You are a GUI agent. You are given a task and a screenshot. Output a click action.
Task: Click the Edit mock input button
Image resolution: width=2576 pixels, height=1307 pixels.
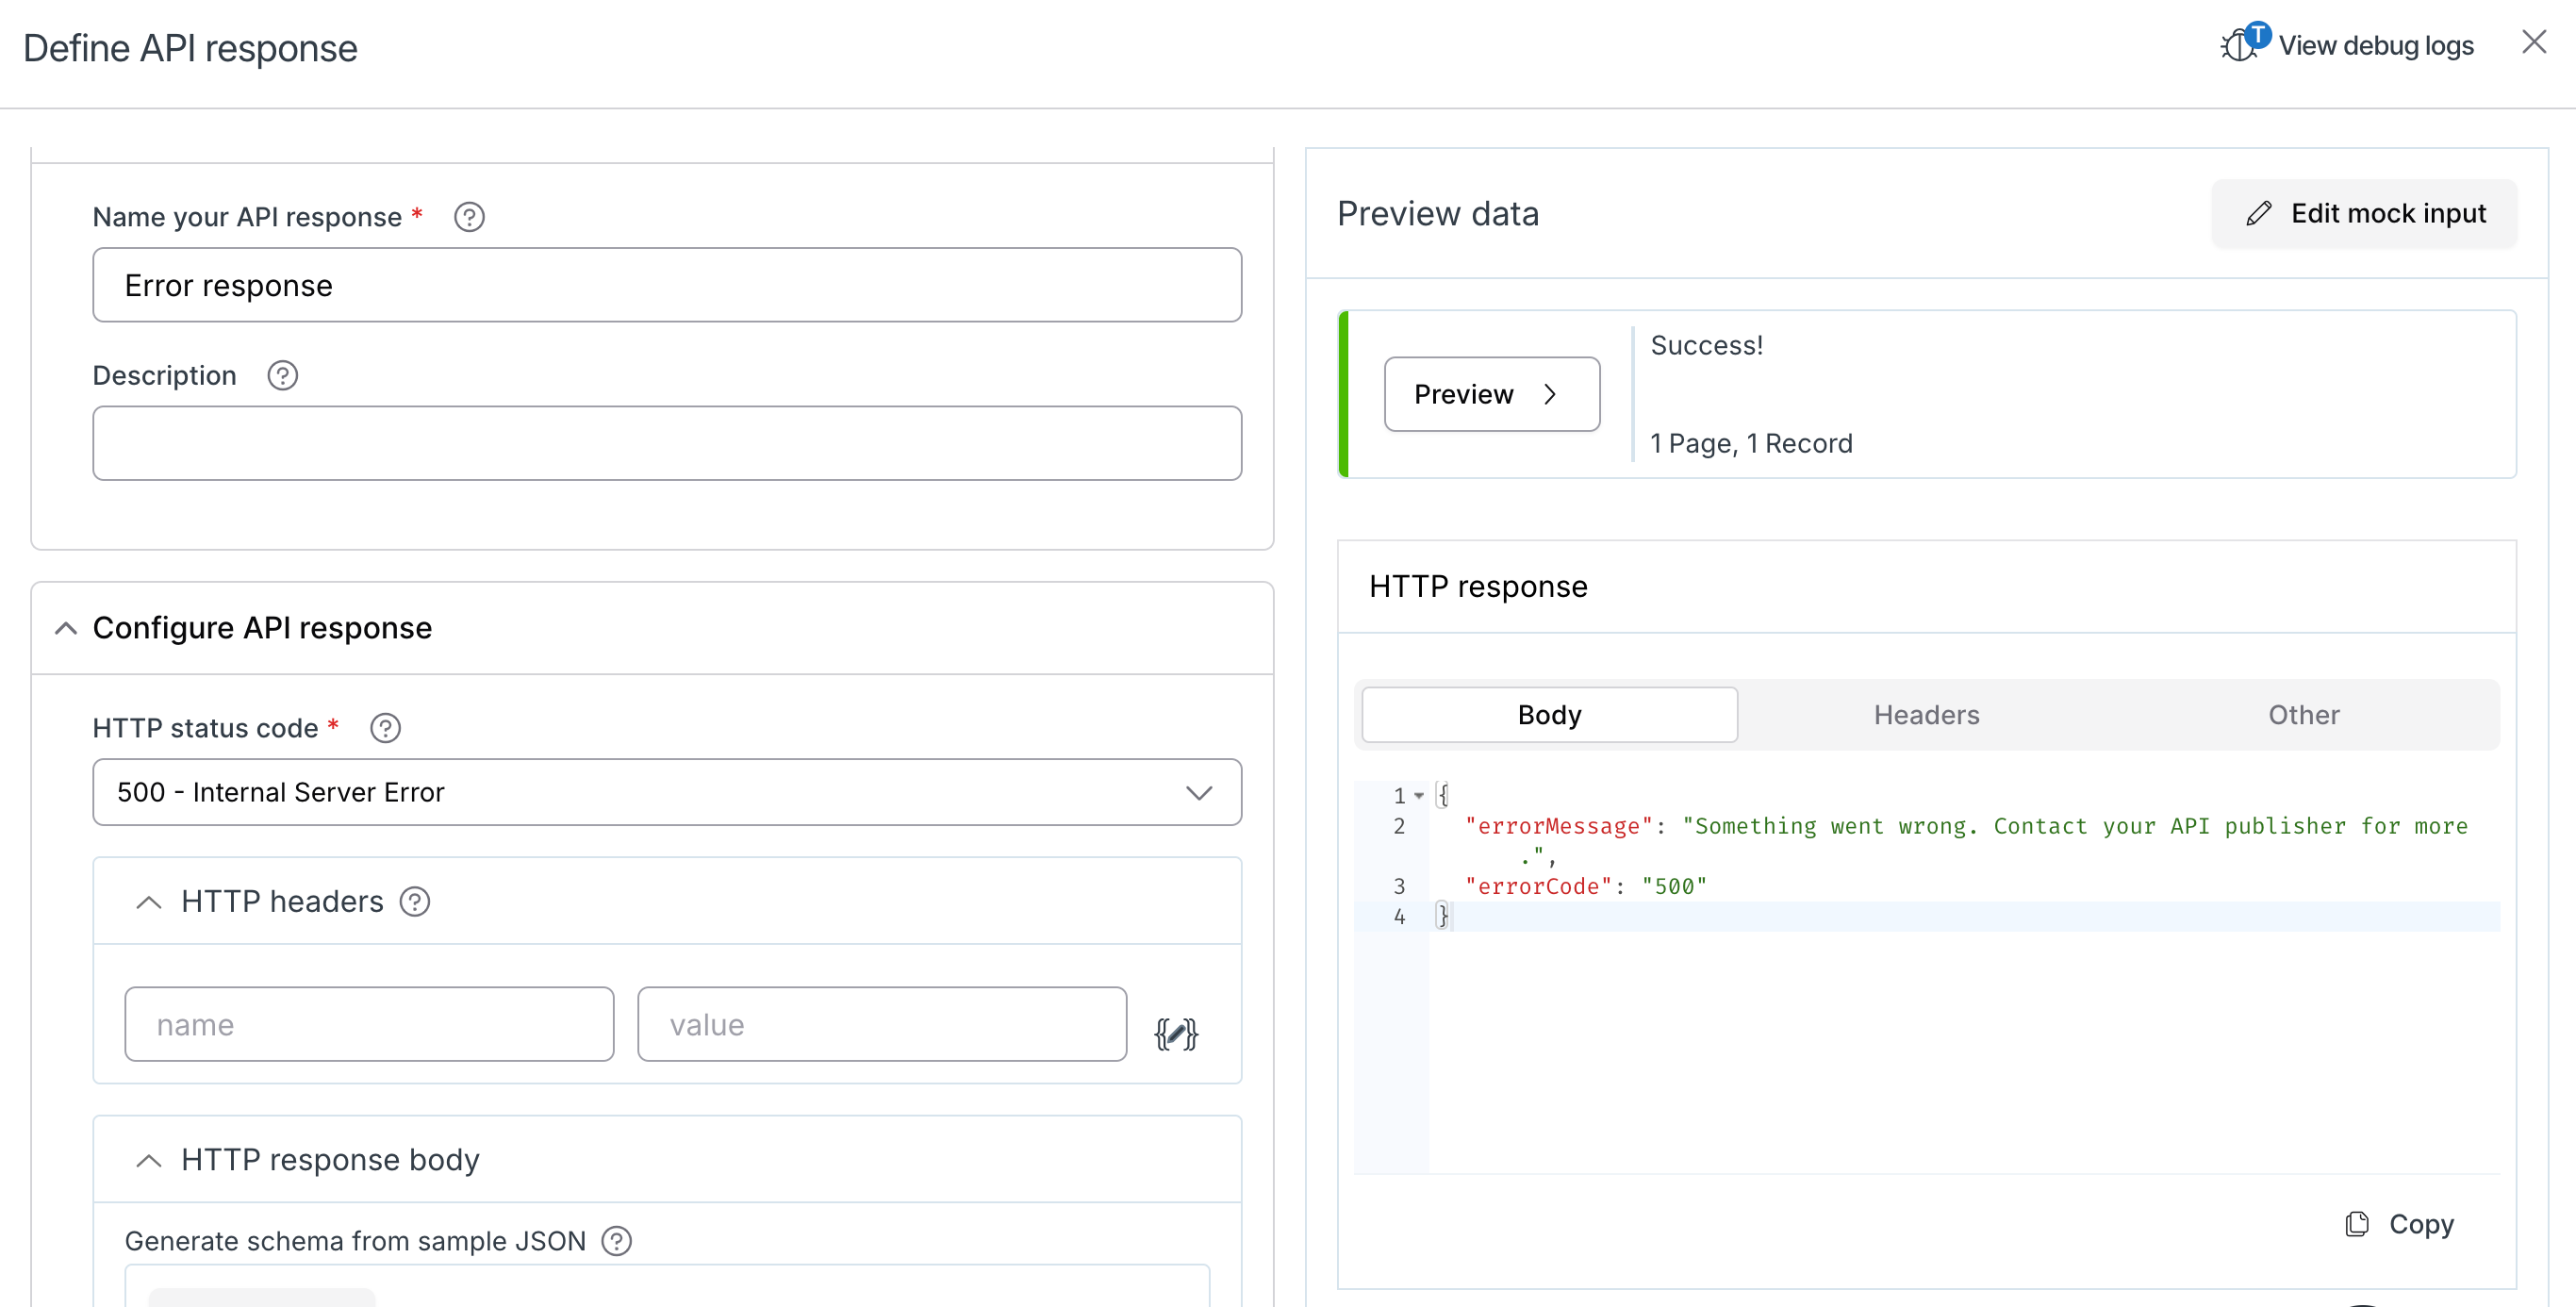[2364, 214]
